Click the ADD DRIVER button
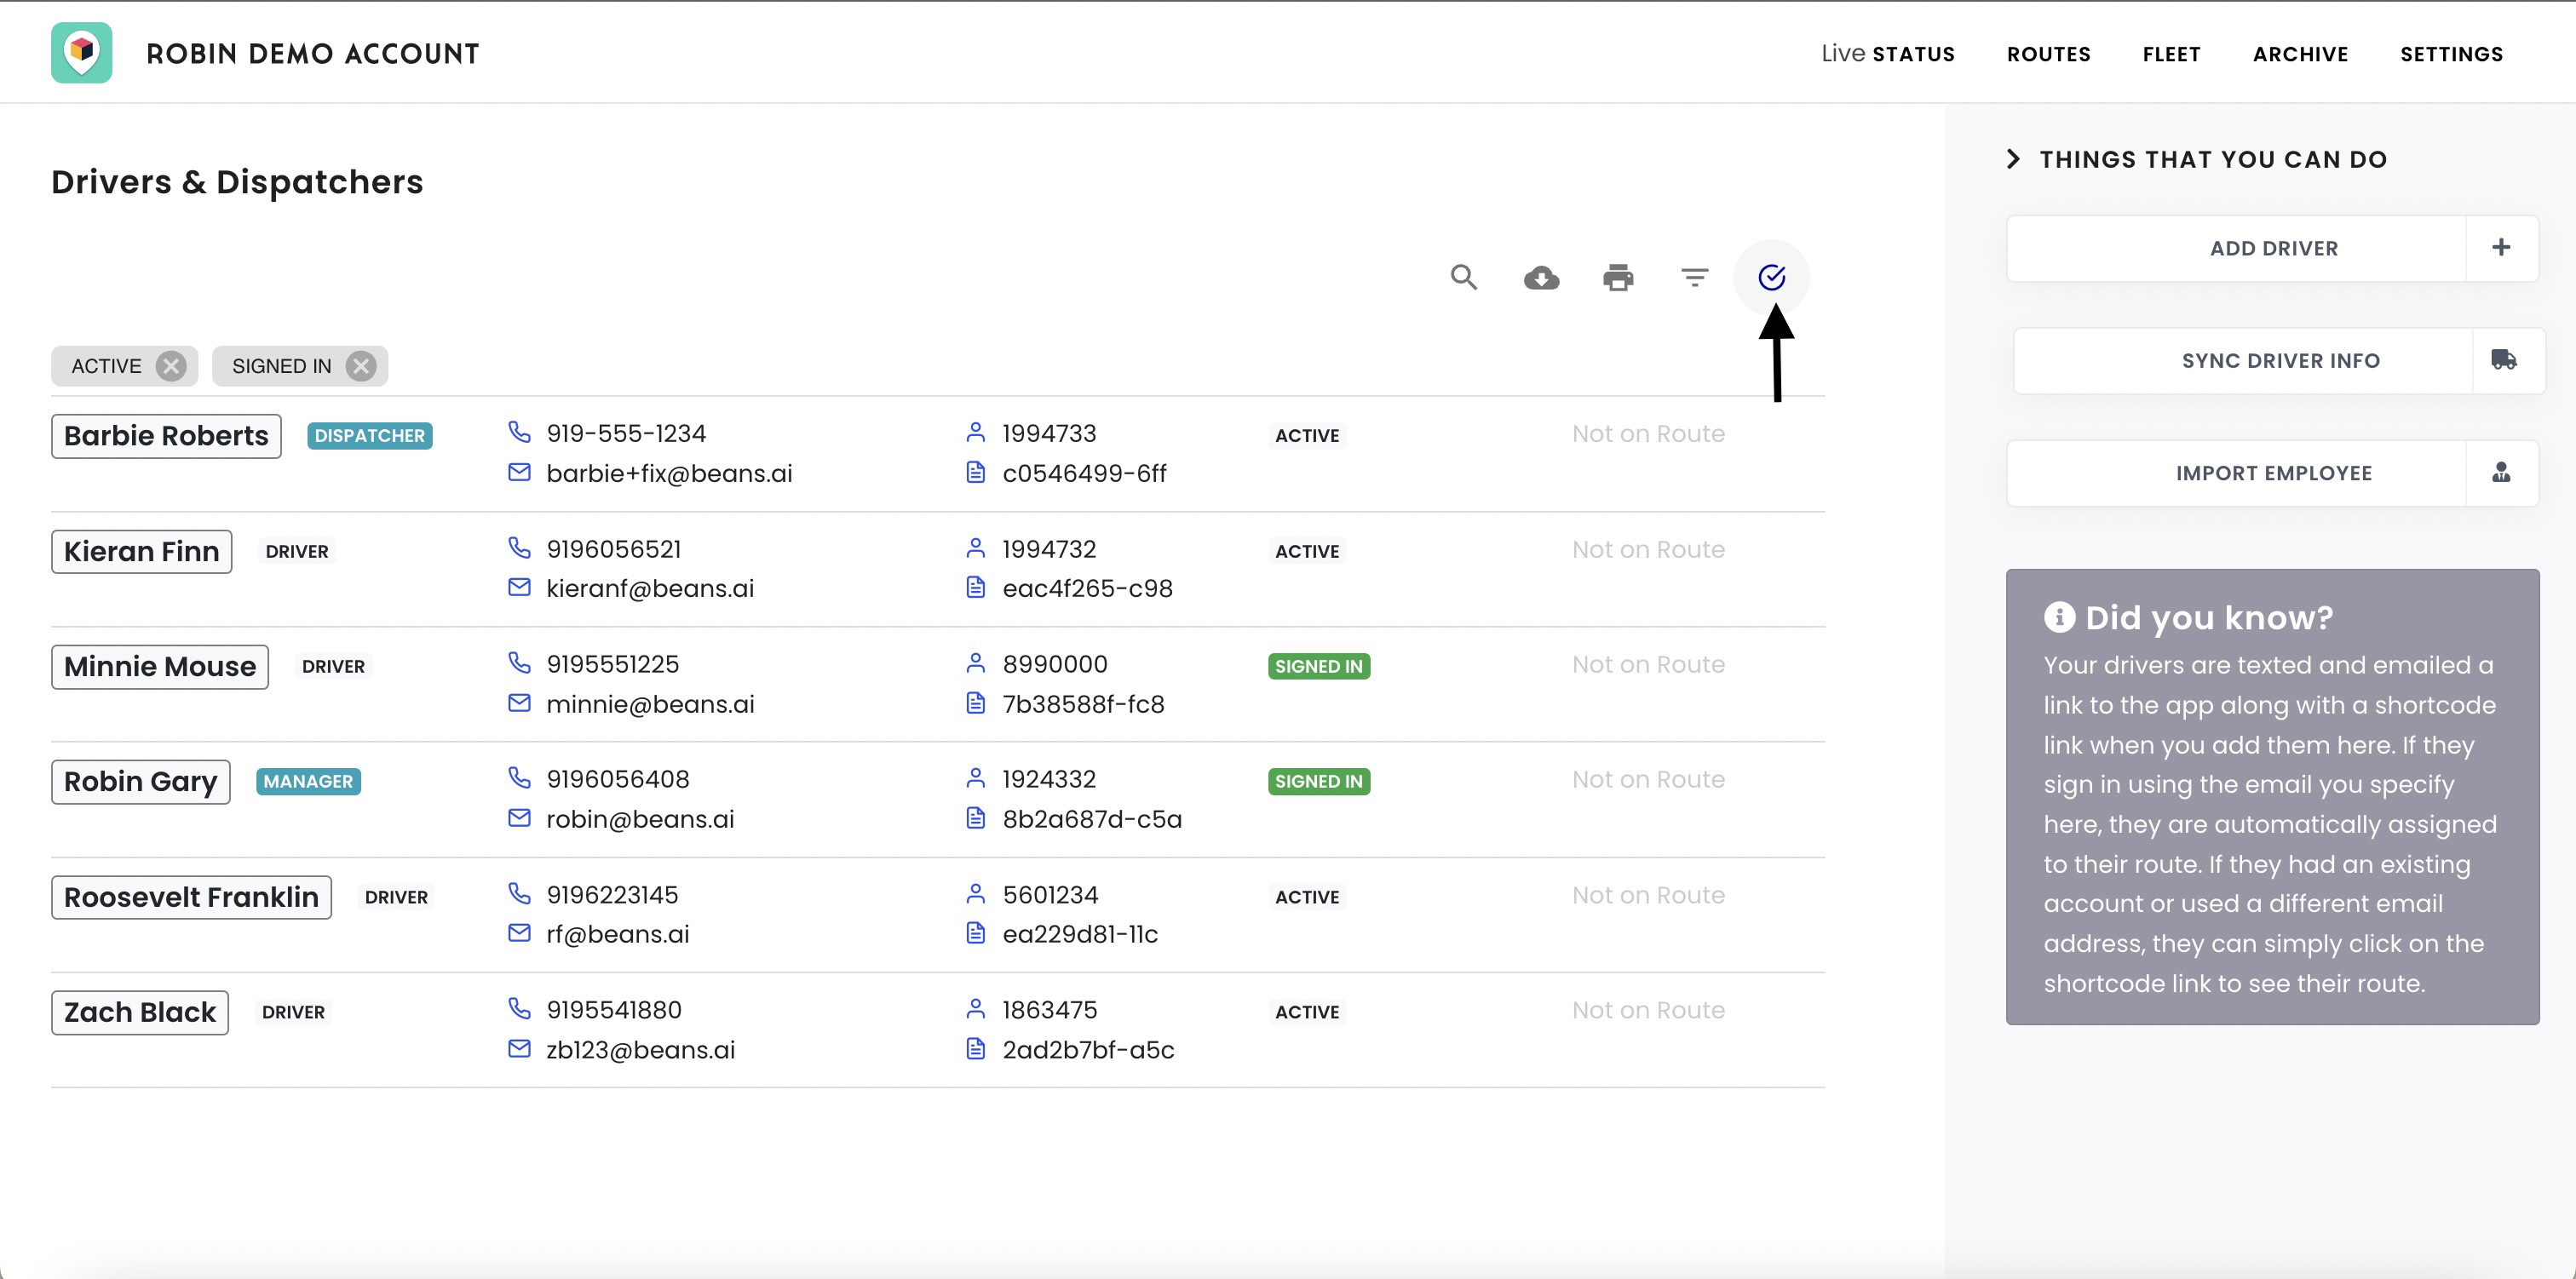This screenshot has height=1279, width=2576. pos(2273,248)
